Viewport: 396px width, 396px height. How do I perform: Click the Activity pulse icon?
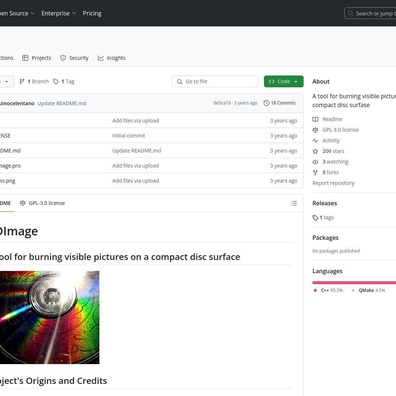(315, 140)
